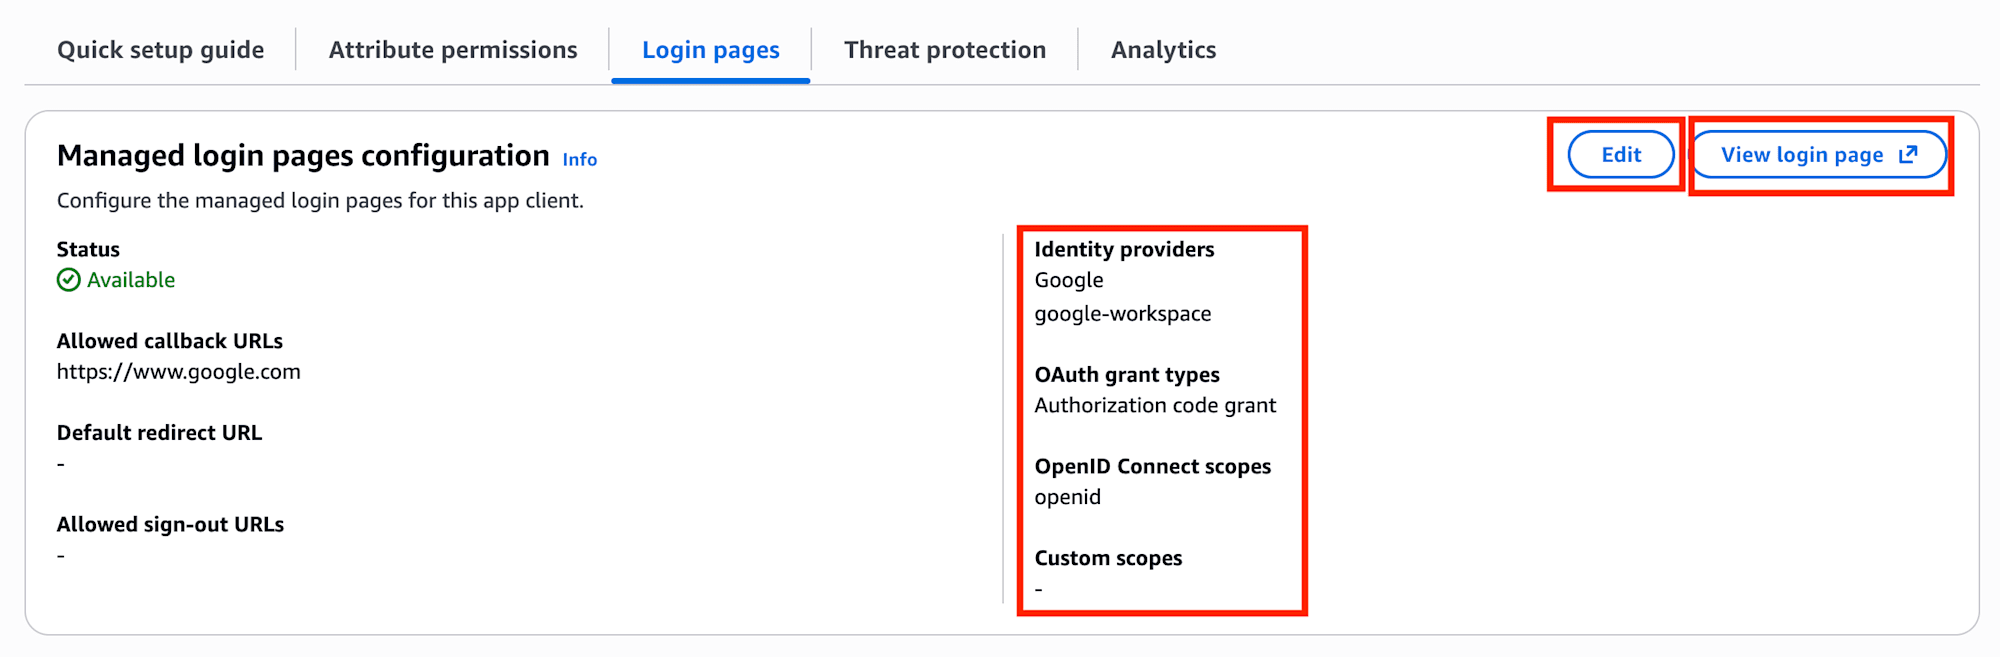Select the Google identity provider entry
This screenshot has width=2000, height=657.
(x=1069, y=280)
